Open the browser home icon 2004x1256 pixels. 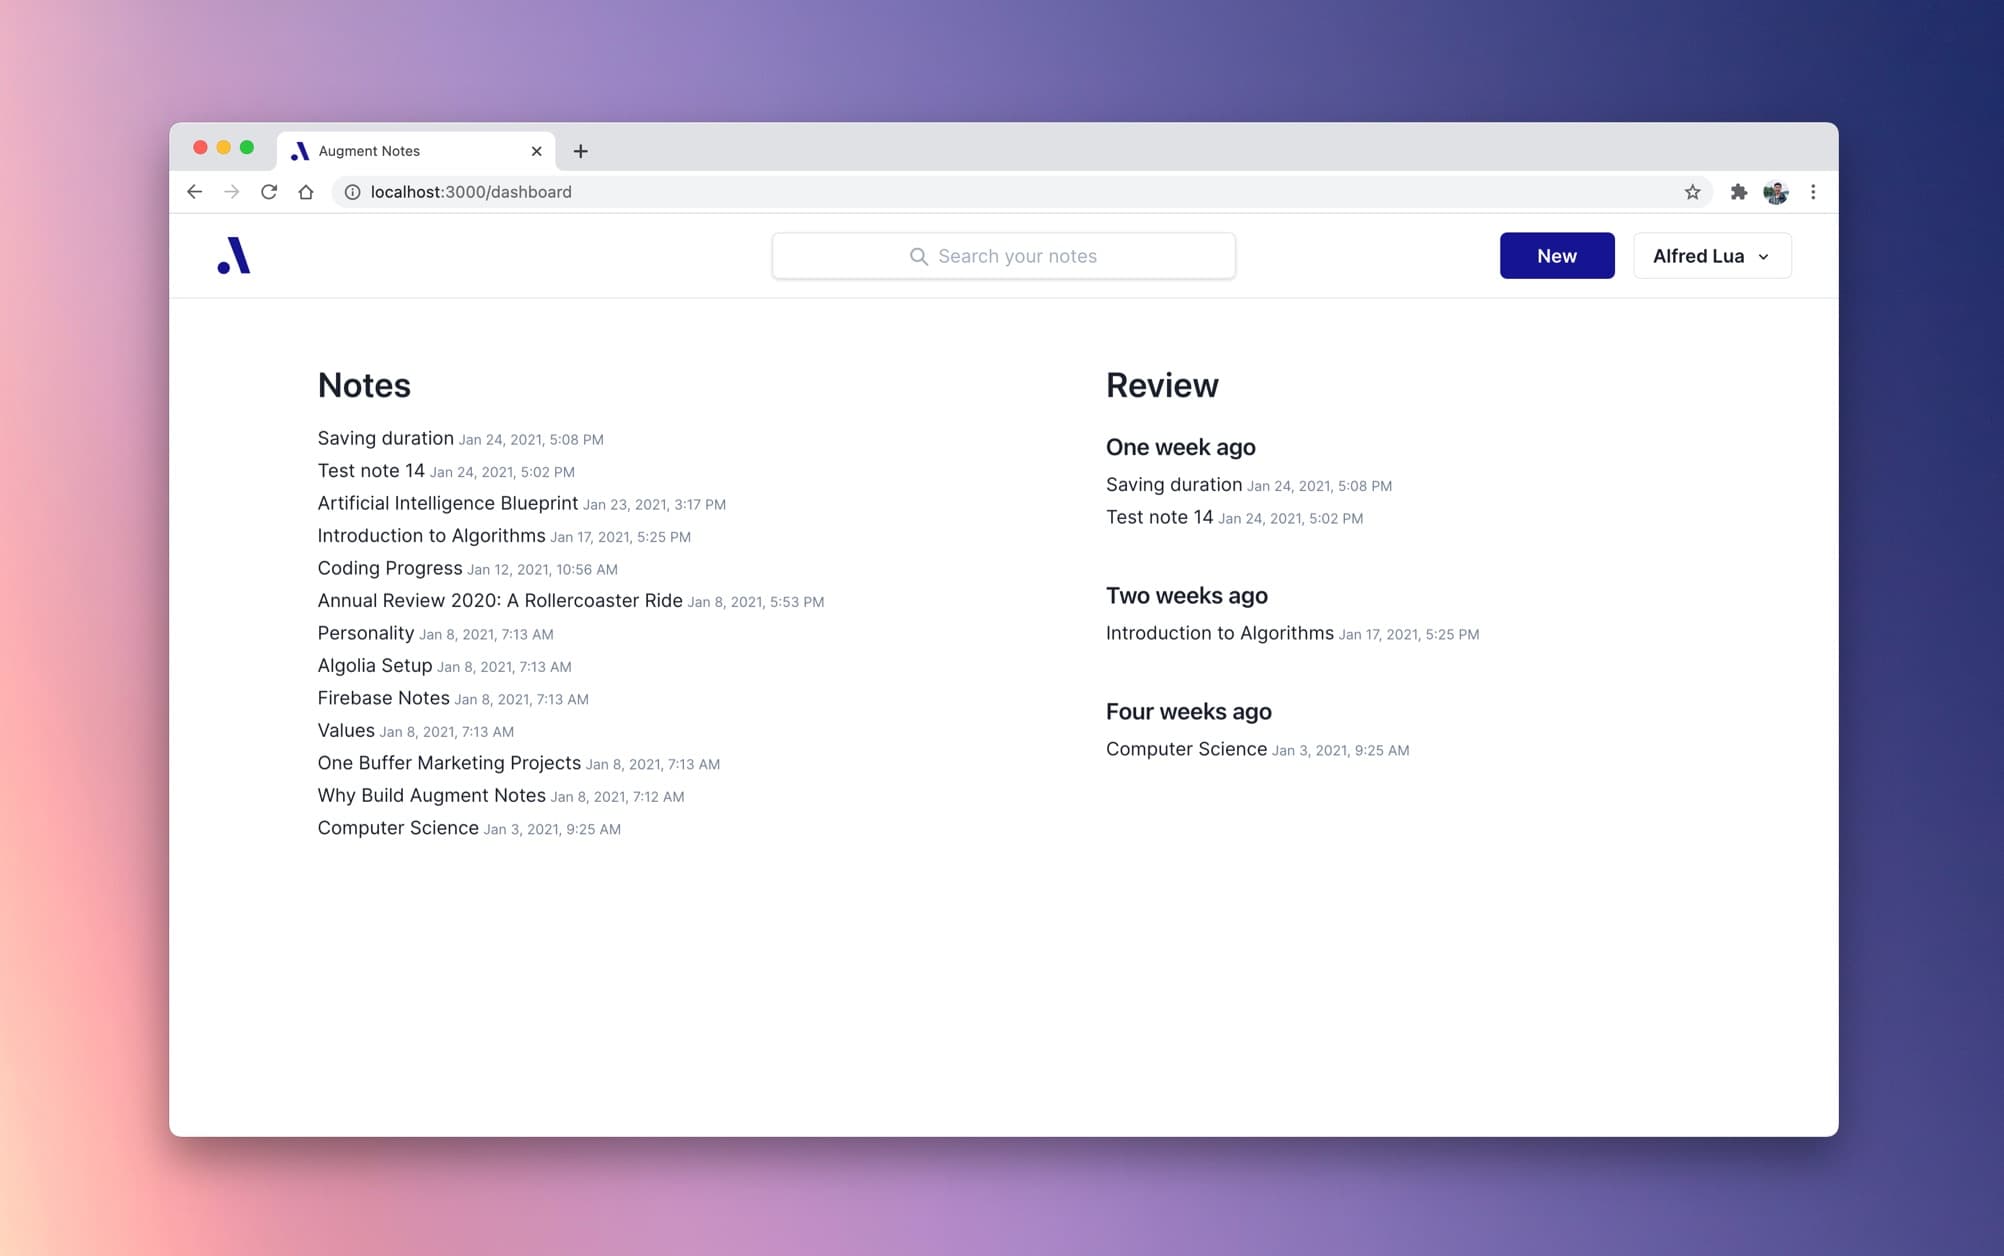(306, 192)
